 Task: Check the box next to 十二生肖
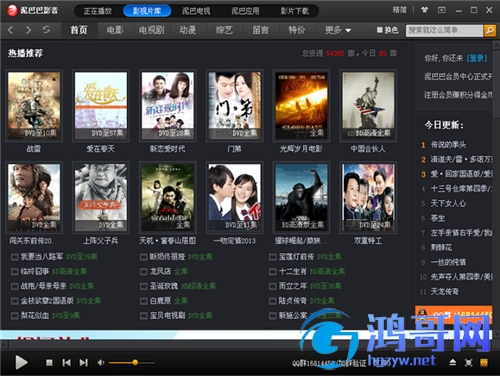[x=273, y=272]
